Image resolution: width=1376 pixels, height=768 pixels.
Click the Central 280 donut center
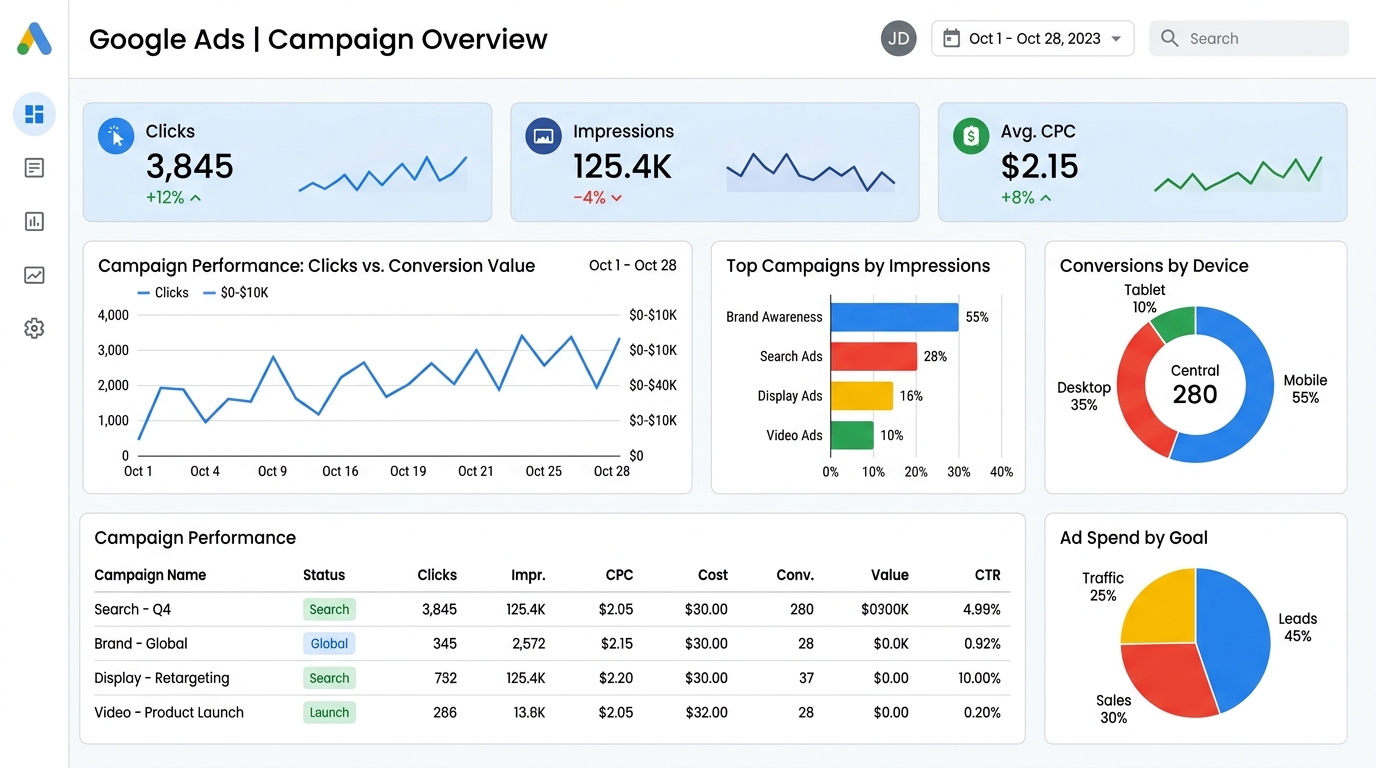(1195, 385)
